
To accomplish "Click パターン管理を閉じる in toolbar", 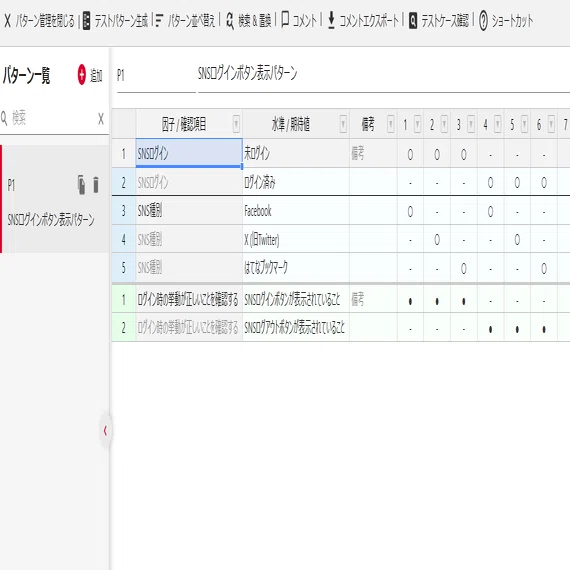I will coord(45,21).
